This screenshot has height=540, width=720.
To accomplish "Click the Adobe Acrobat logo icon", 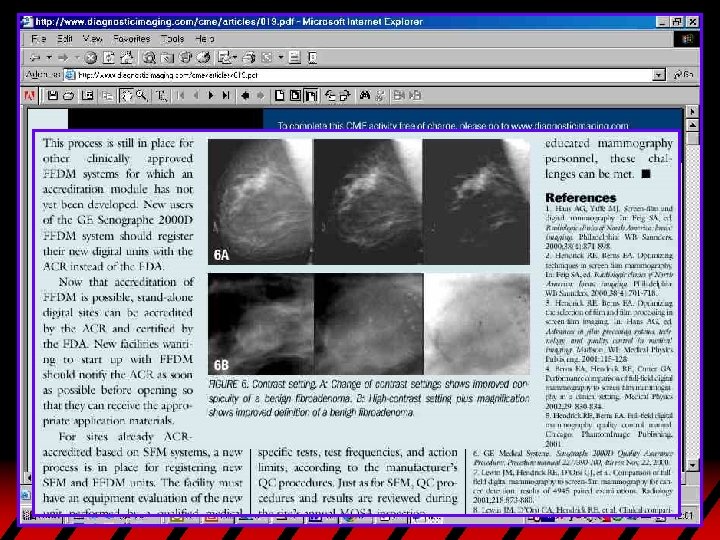I will tap(29, 96).
